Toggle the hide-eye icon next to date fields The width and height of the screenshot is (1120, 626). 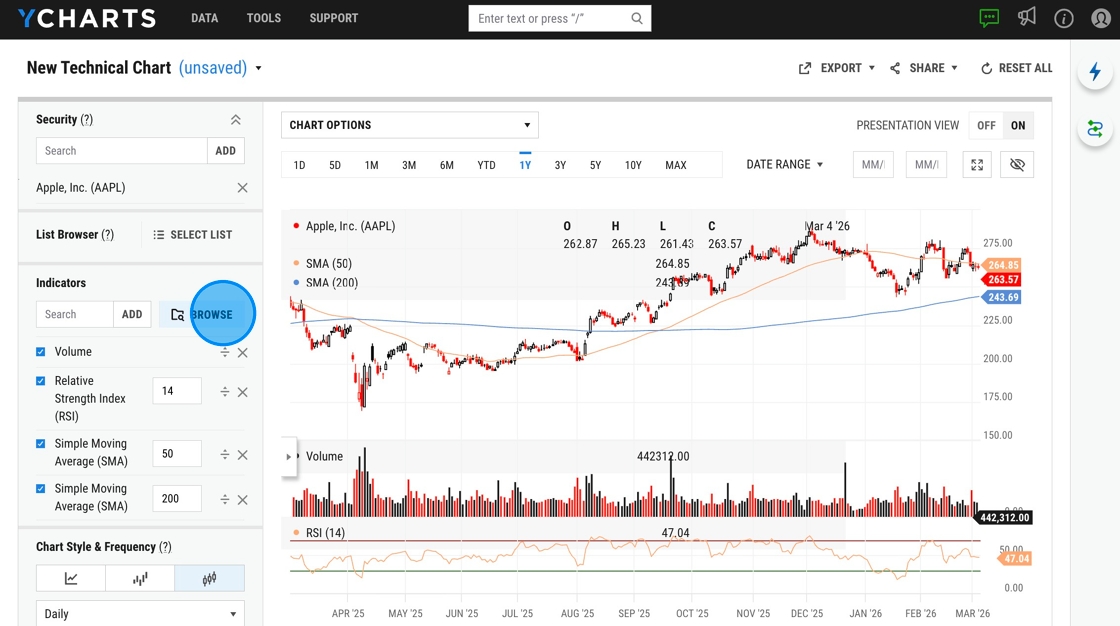pyautogui.click(x=1017, y=165)
